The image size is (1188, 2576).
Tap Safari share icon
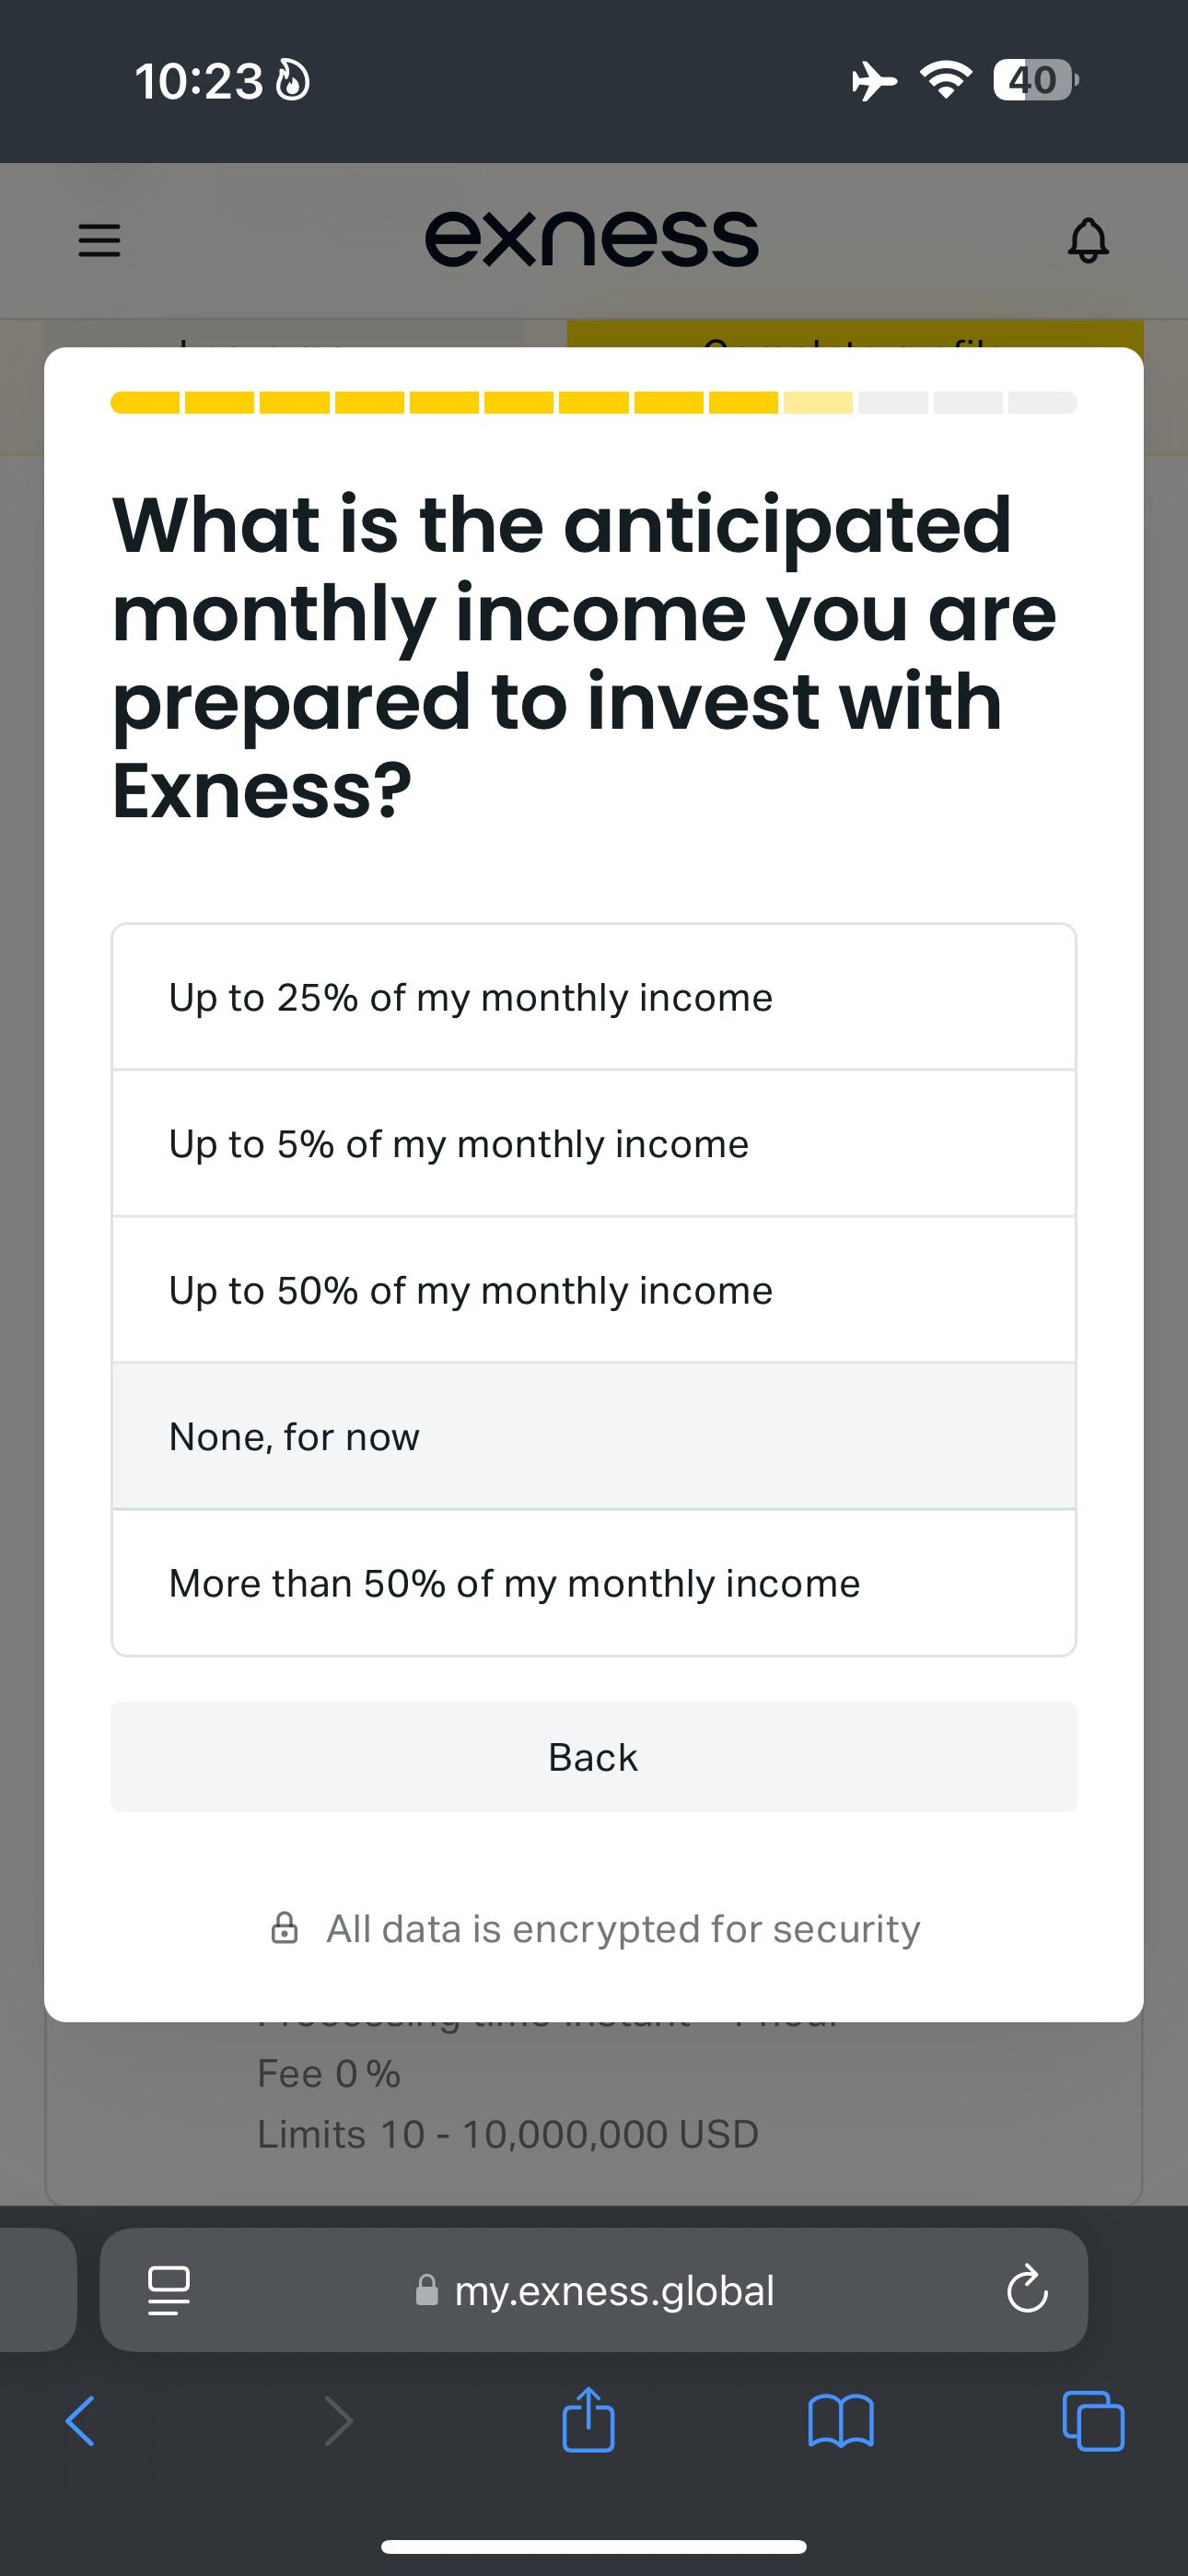[588, 2419]
